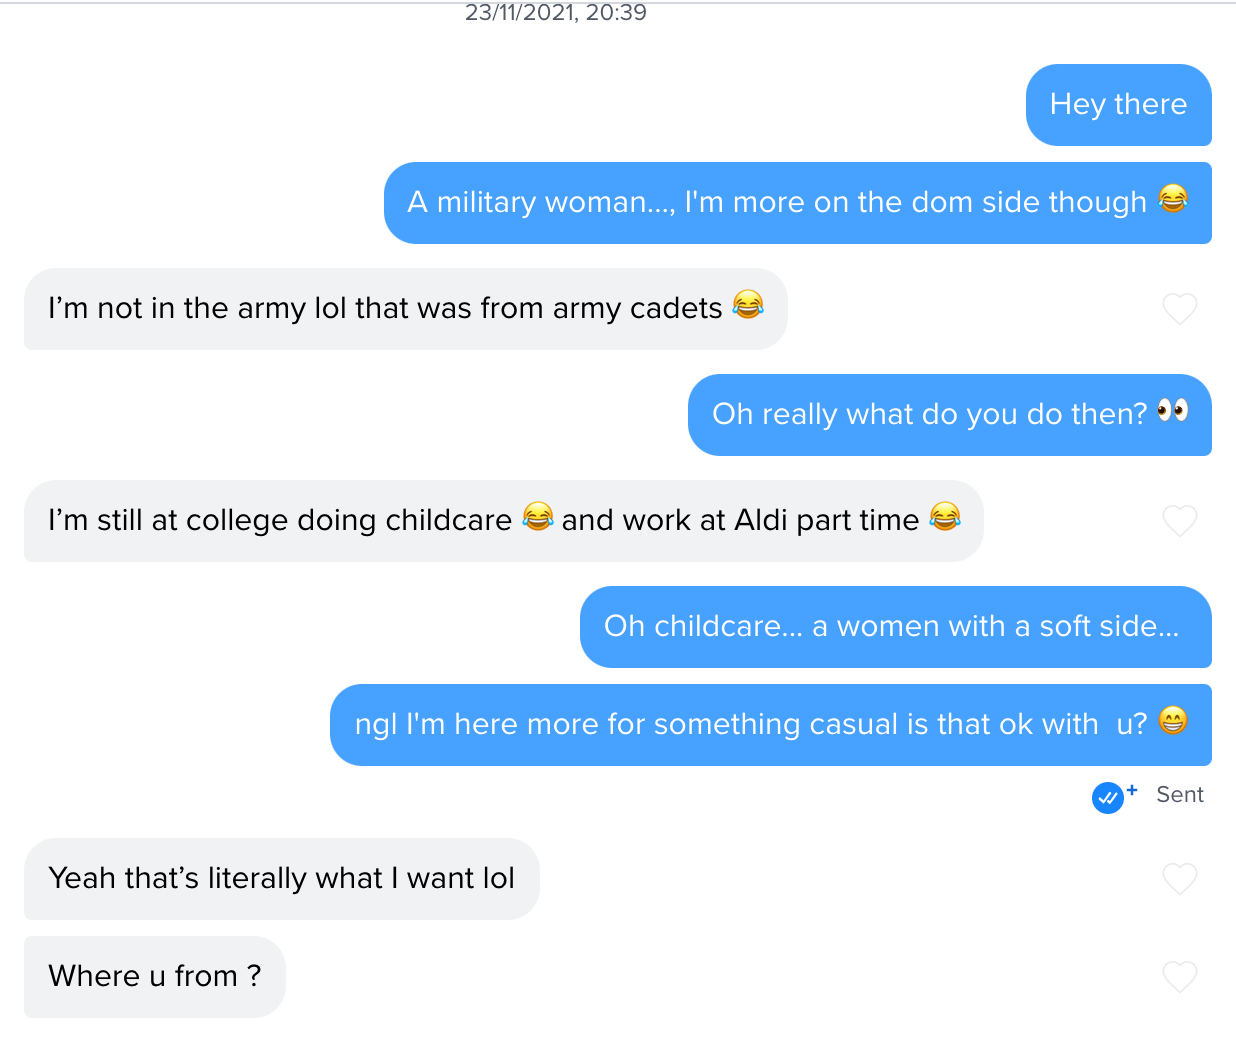Screen dimensions: 1236x1048
Task: Click the grinning emoji after "ok with u?"
Action: click(1173, 720)
